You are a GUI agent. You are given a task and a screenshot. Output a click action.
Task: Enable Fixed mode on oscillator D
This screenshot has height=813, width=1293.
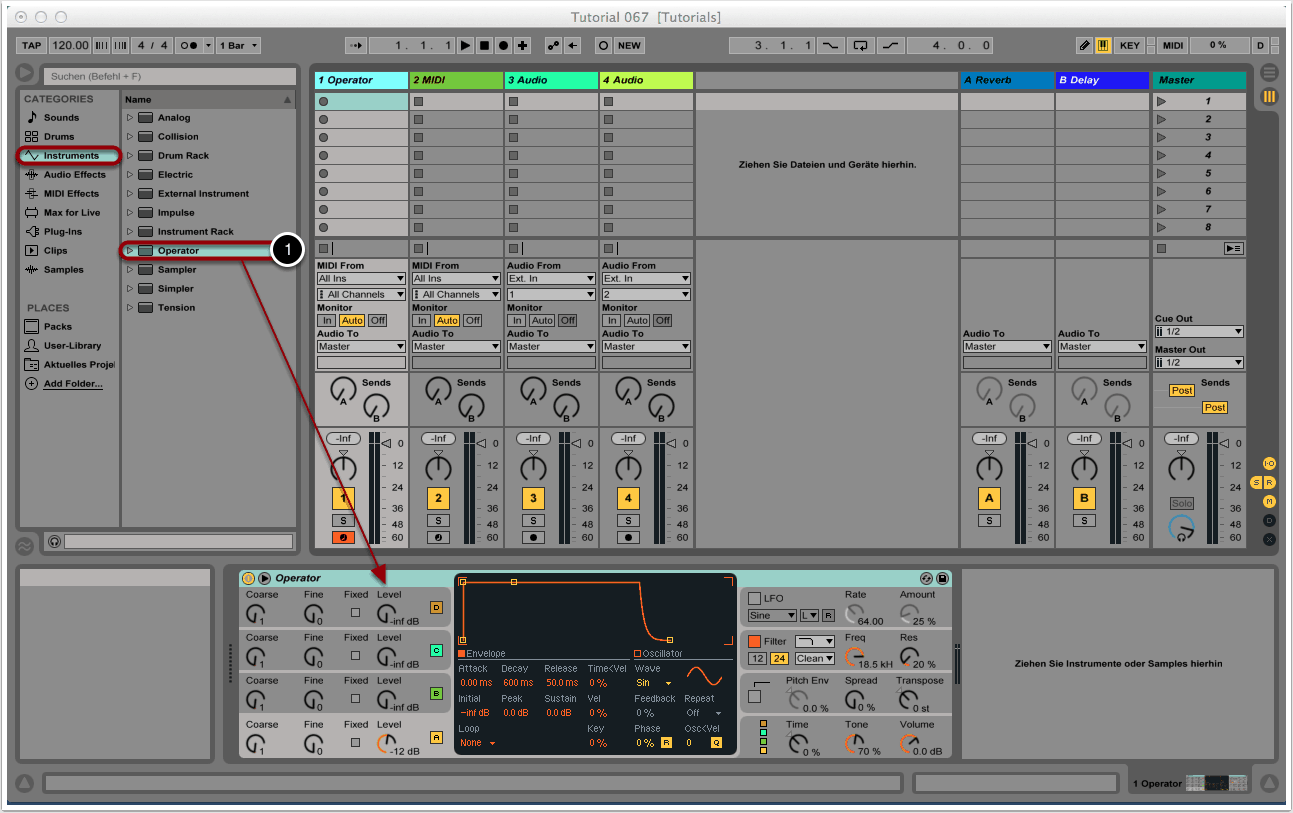point(355,611)
